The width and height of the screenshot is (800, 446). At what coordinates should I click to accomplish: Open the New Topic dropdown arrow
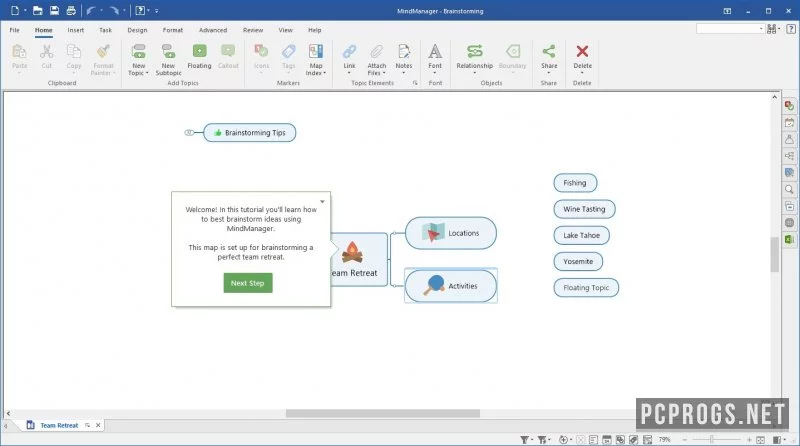[x=147, y=73]
